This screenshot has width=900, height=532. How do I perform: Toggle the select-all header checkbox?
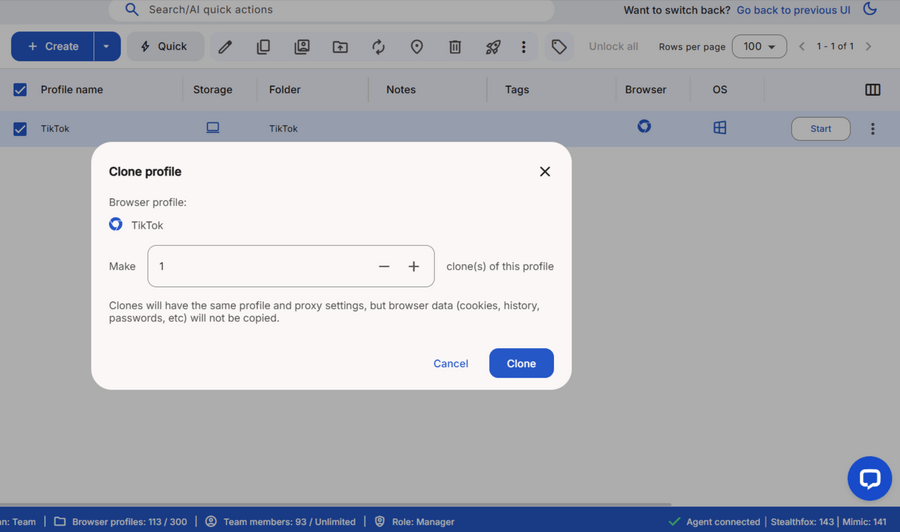tap(20, 90)
